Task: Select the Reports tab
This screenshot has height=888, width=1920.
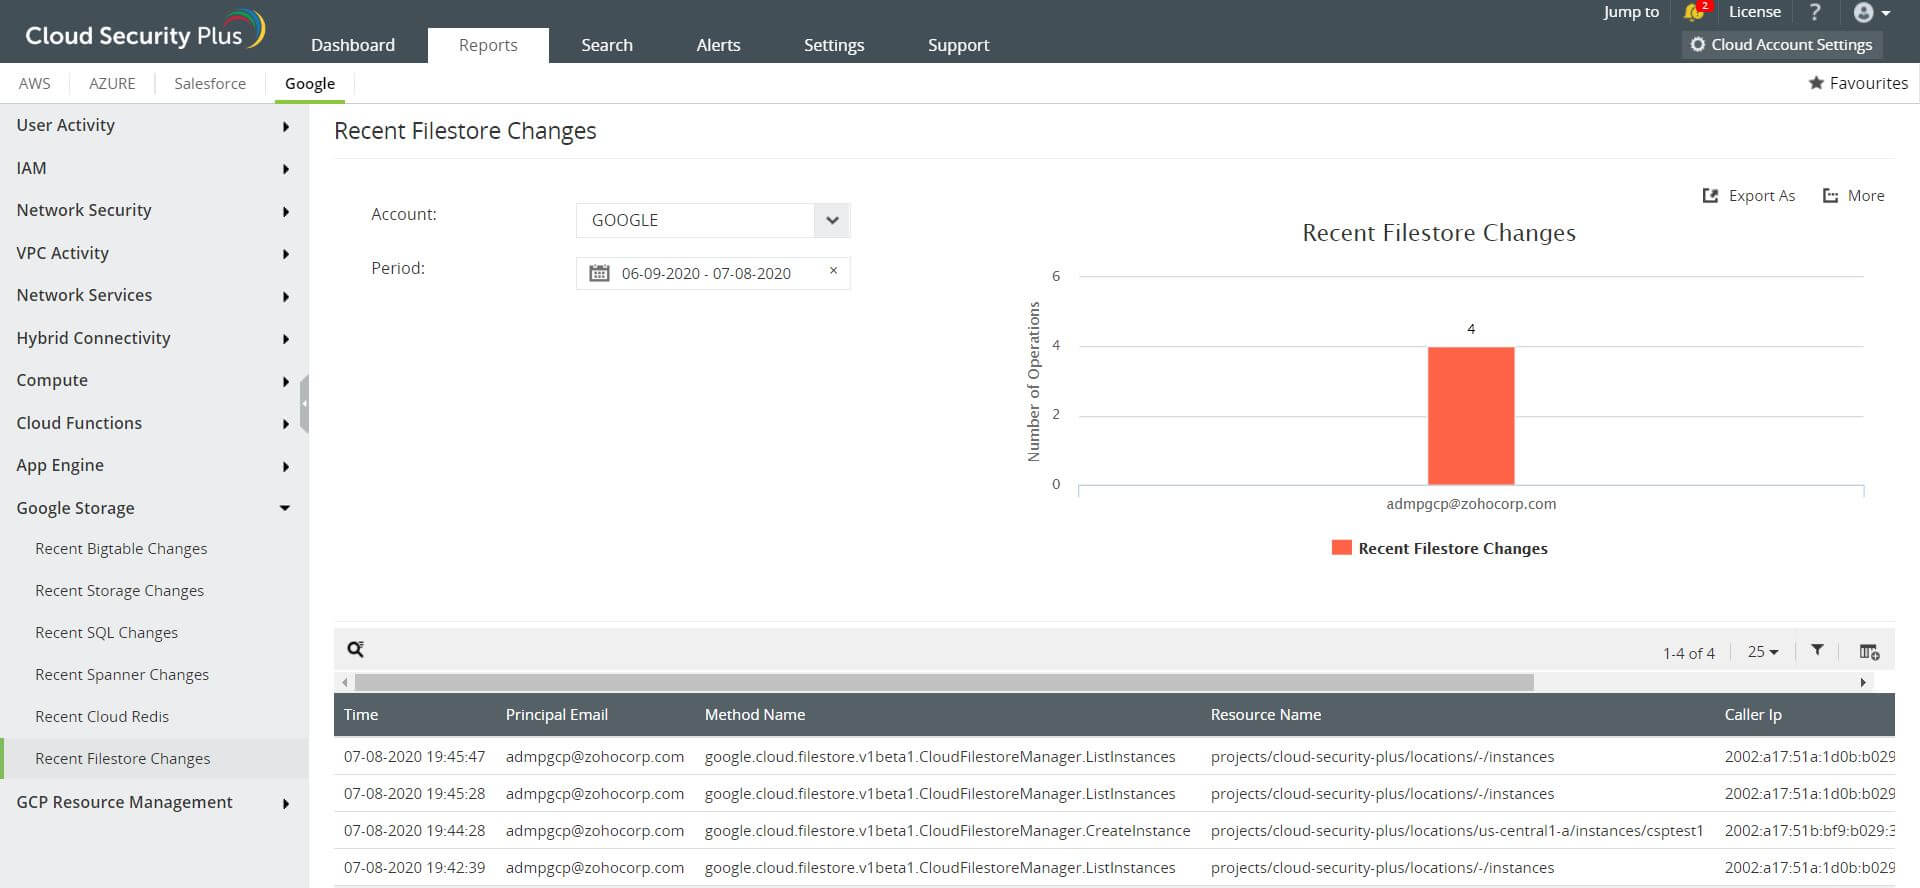Action: click(488, 45)
